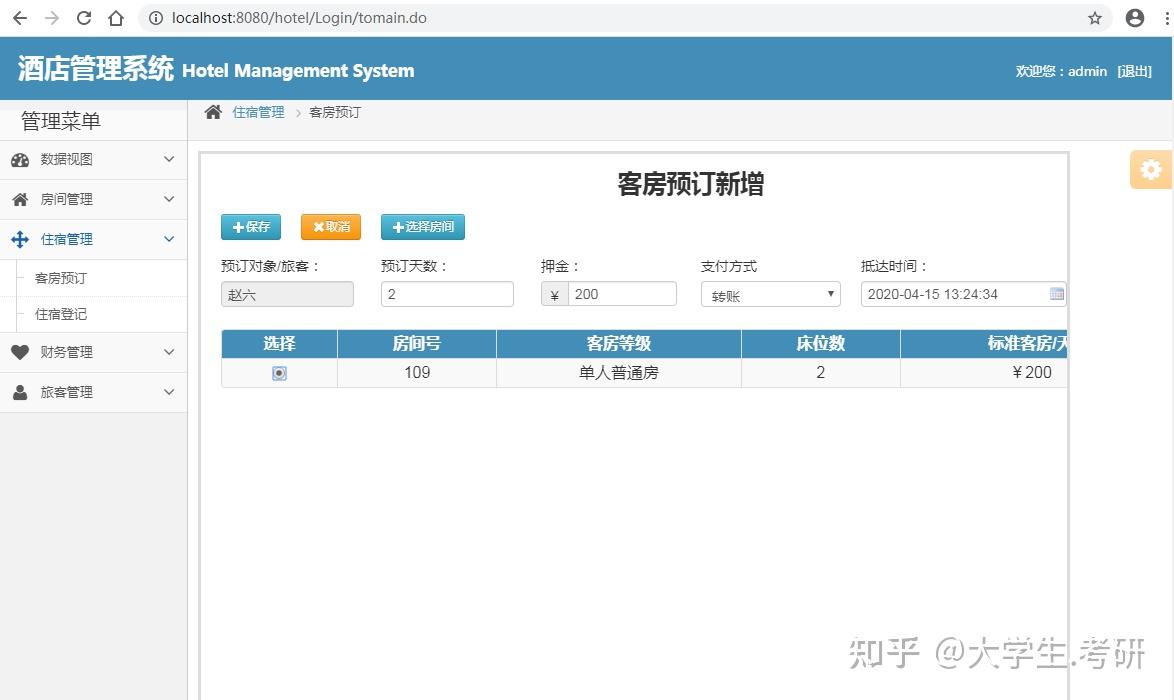Click the 欢迎您：admin text
Image resolution: width=1174 pixels, height=700 pixels.
click(x=1061, y=71)
